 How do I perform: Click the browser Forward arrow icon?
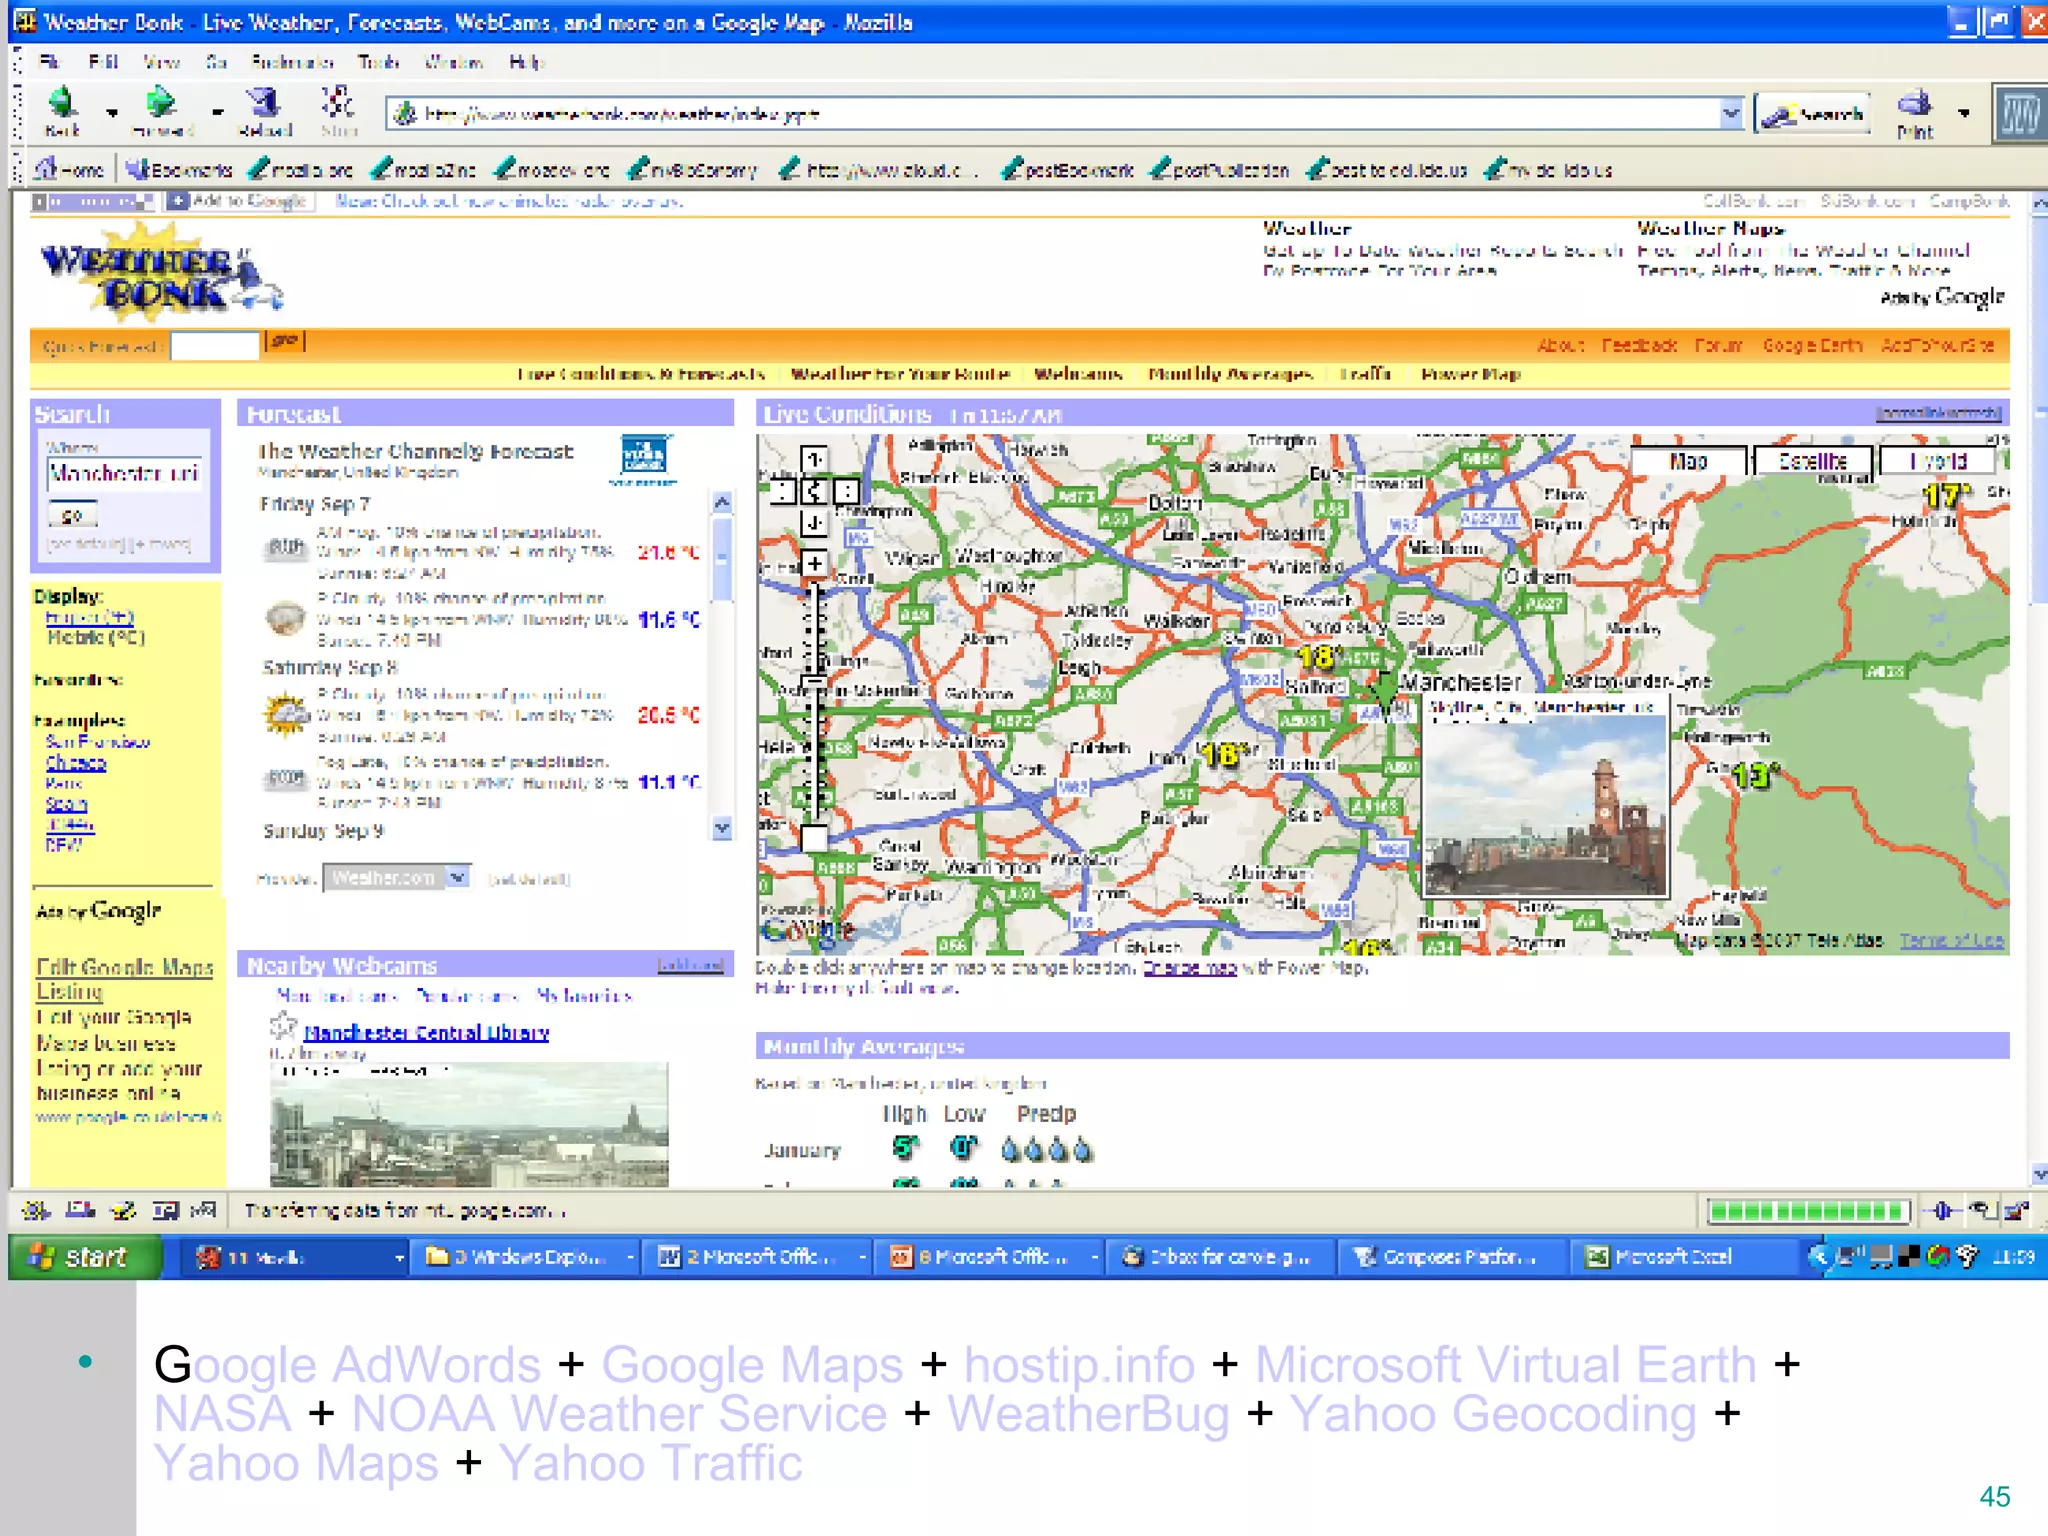(160, 102)
